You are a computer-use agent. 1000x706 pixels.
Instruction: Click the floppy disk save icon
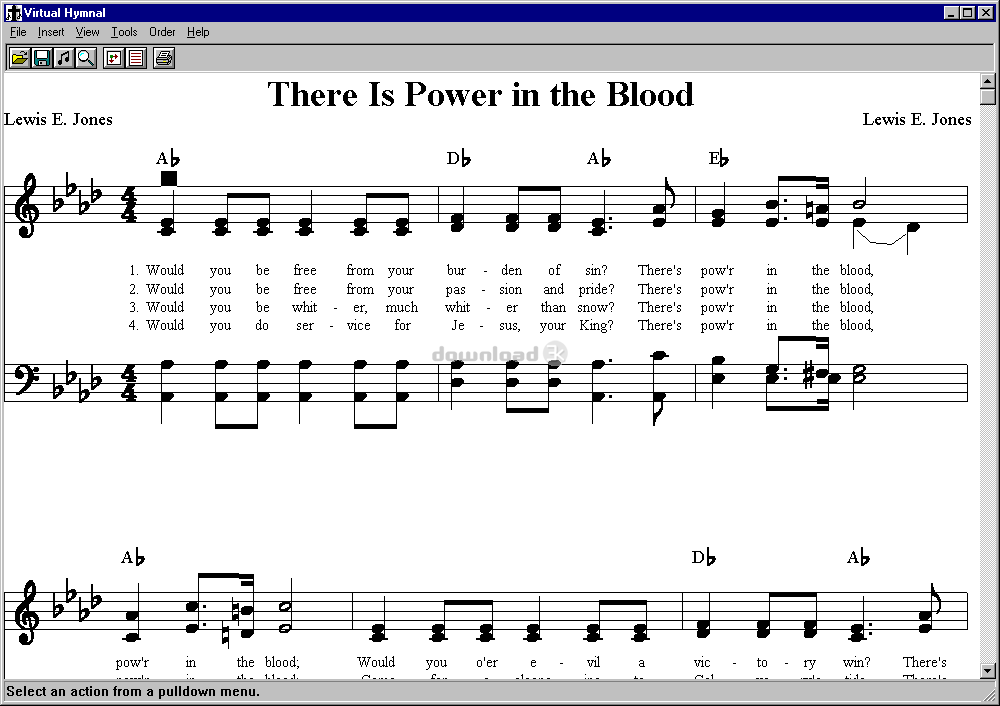pos(42,59)
